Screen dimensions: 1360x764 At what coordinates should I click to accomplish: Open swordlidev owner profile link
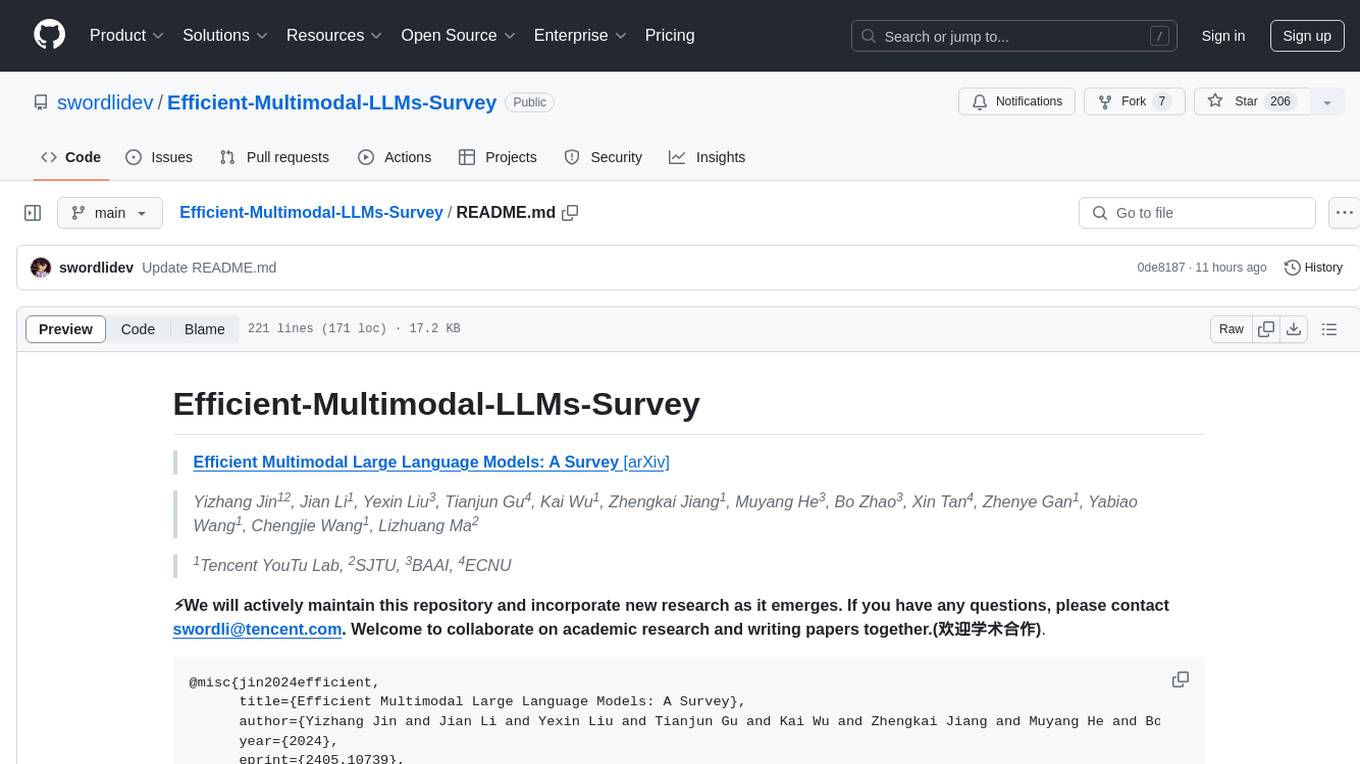(x=105, y=102)
